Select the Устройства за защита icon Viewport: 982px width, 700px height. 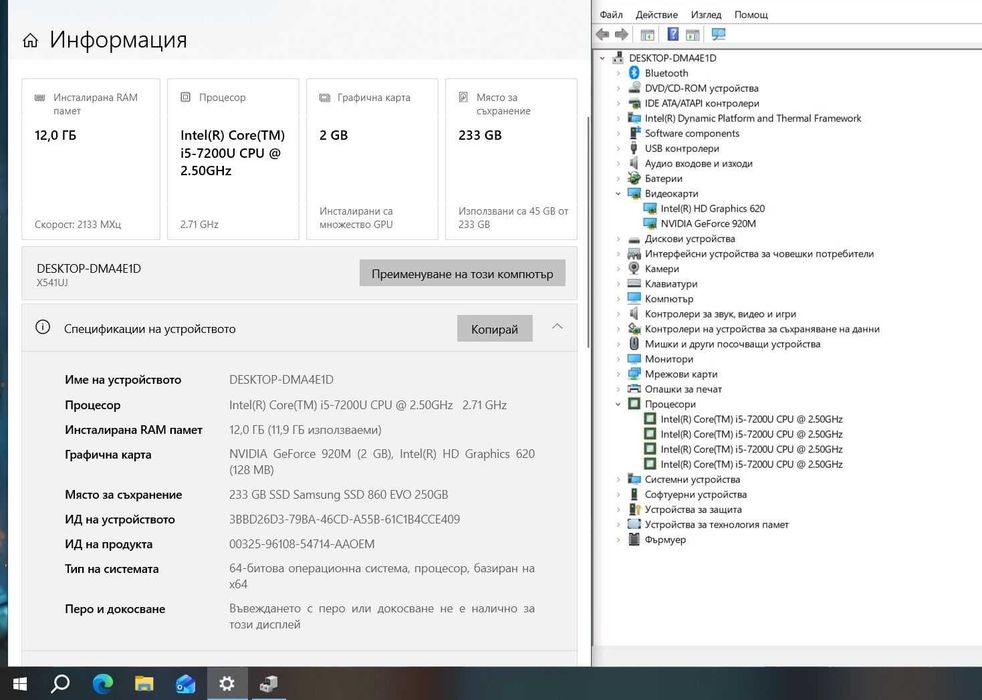pyautogui.click(x=634, y=509)
